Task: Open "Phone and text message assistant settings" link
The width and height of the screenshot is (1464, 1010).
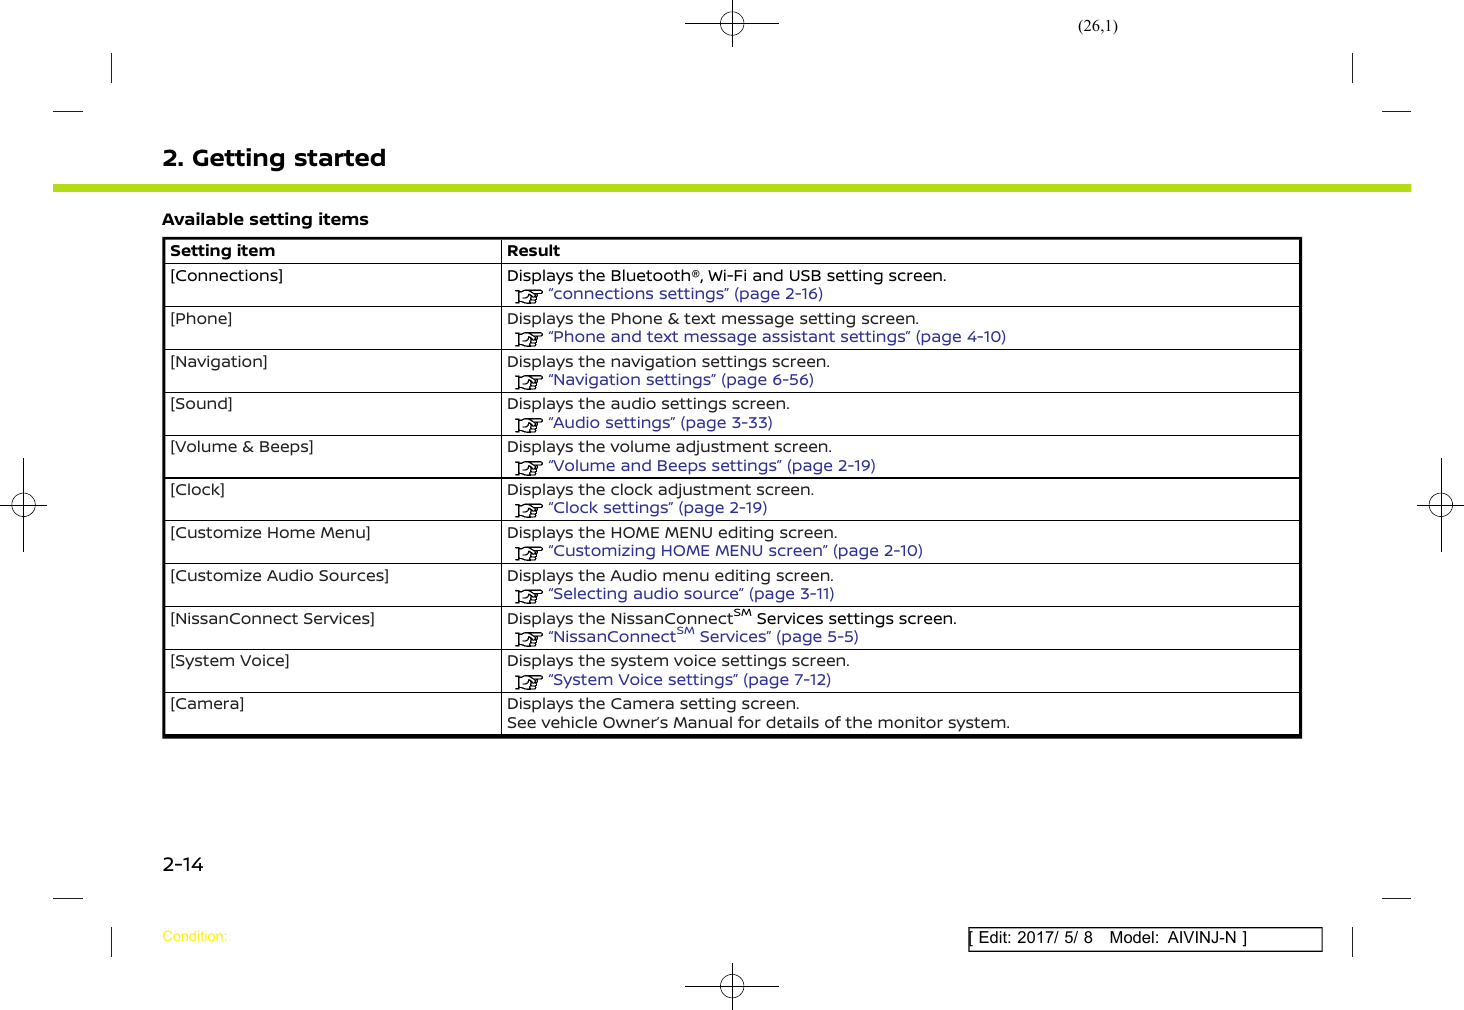Action: (777, 337)
